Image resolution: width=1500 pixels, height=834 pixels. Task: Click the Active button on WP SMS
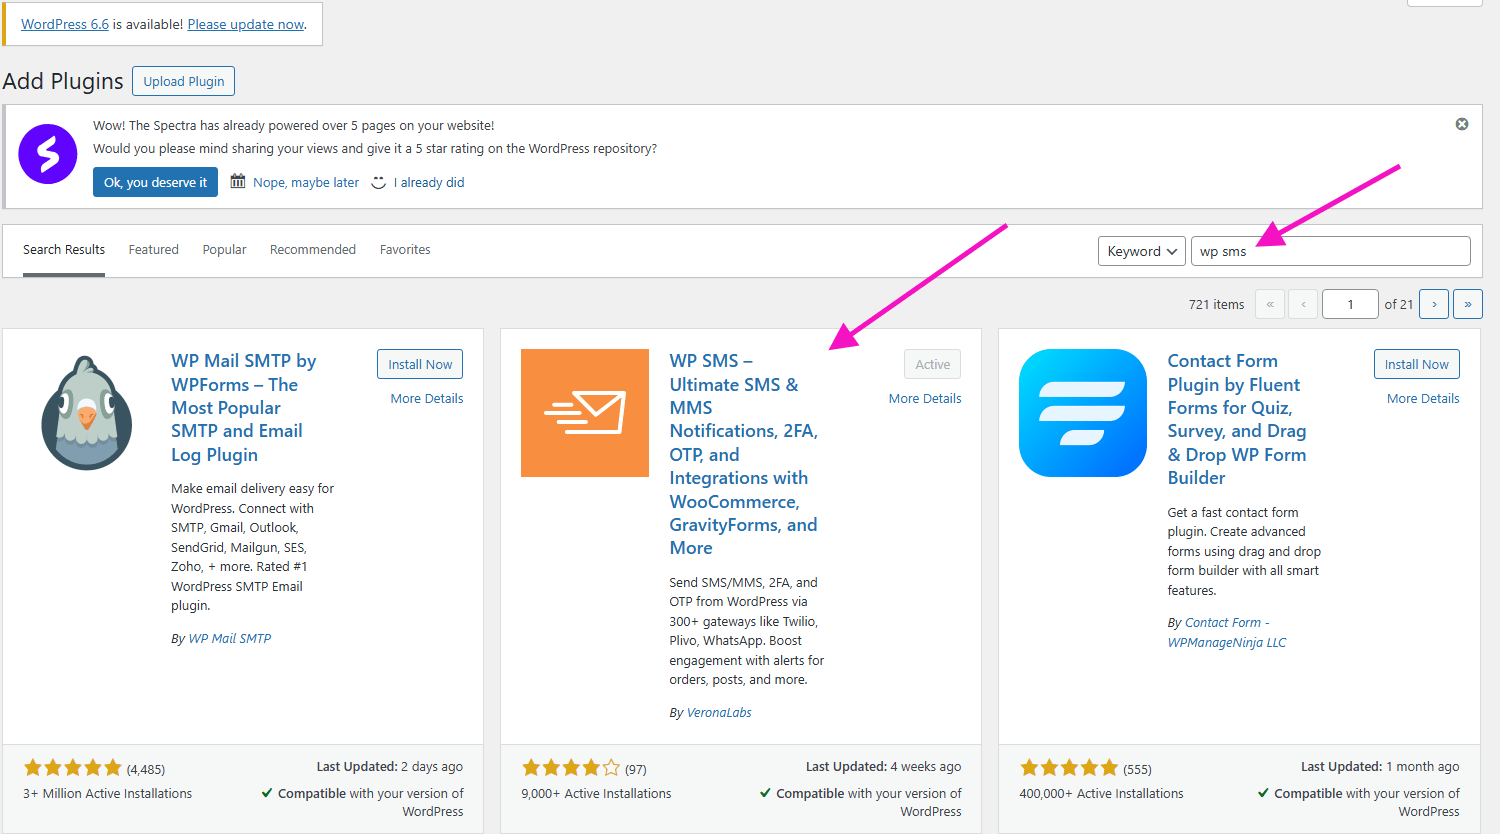coord(933,364)
